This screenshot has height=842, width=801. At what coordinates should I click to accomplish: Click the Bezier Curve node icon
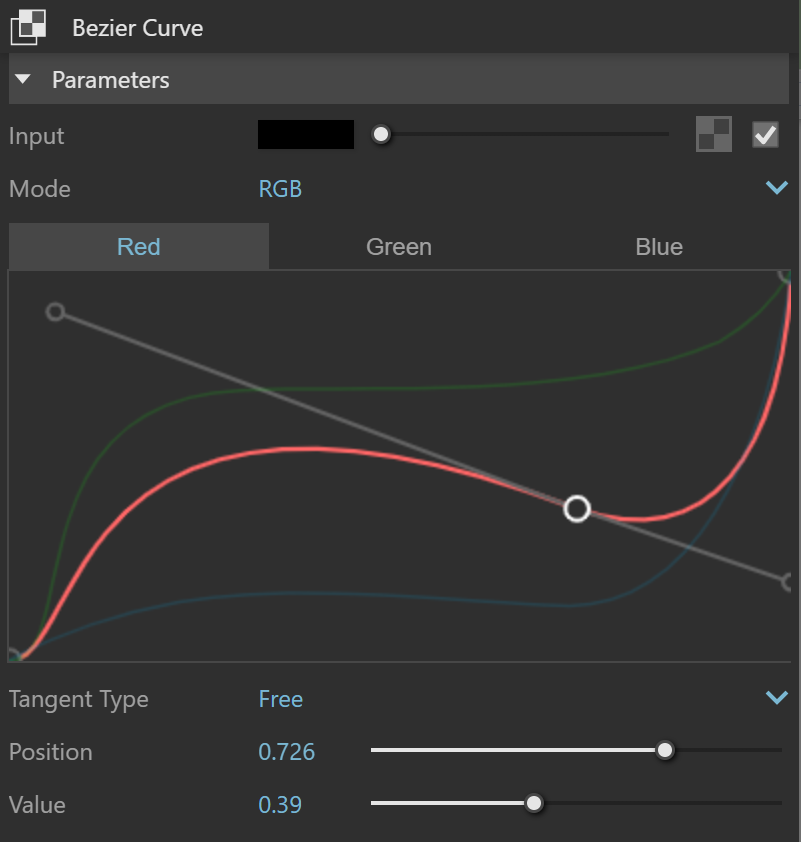(28, 27)
